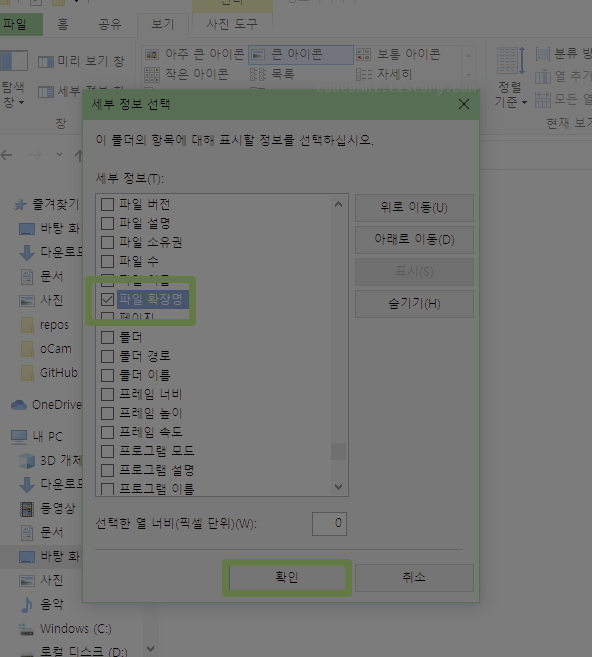The image size is (592, 657).
Task: Confirm with the 확인 button
Action: point(287,578)
